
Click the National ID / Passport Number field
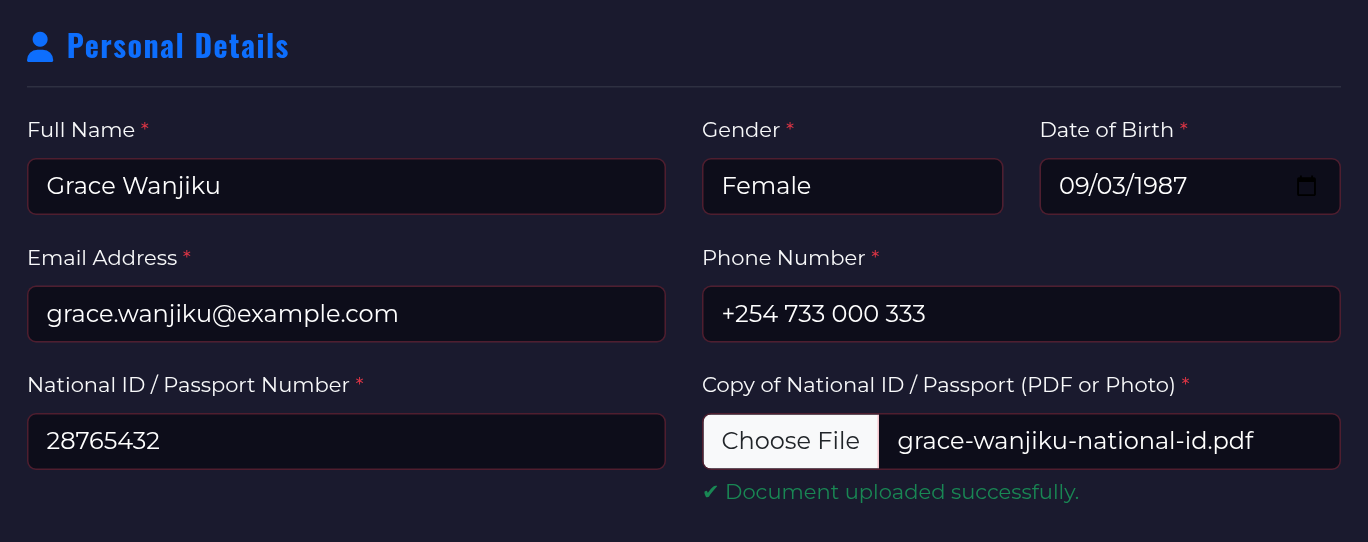346,441
